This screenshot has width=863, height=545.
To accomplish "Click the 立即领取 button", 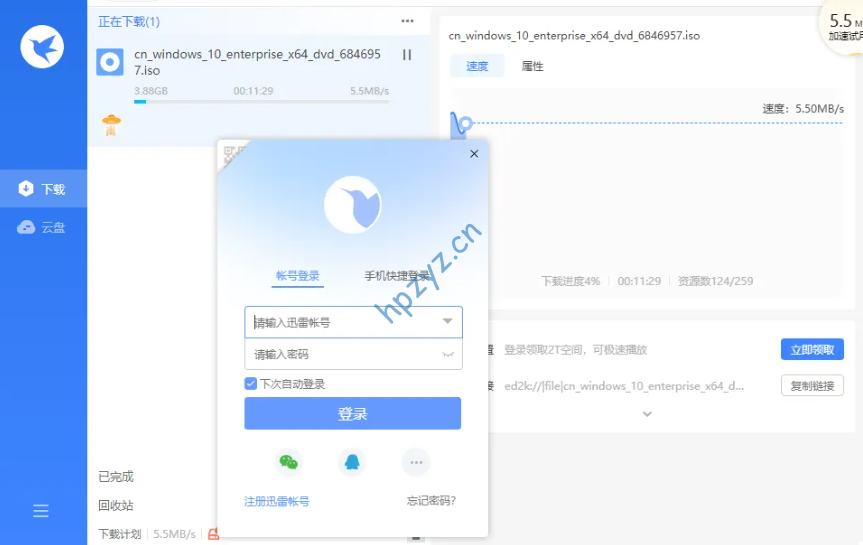I will (x=811, y=349).
